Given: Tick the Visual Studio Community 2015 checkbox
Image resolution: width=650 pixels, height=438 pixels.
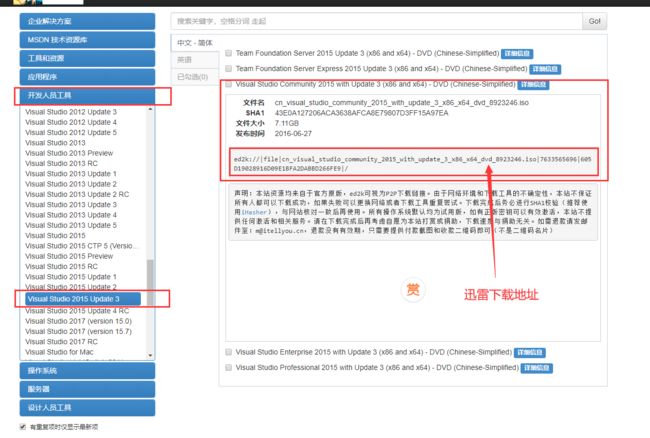Looking at the screenshot, I should [x=228, y=84].
